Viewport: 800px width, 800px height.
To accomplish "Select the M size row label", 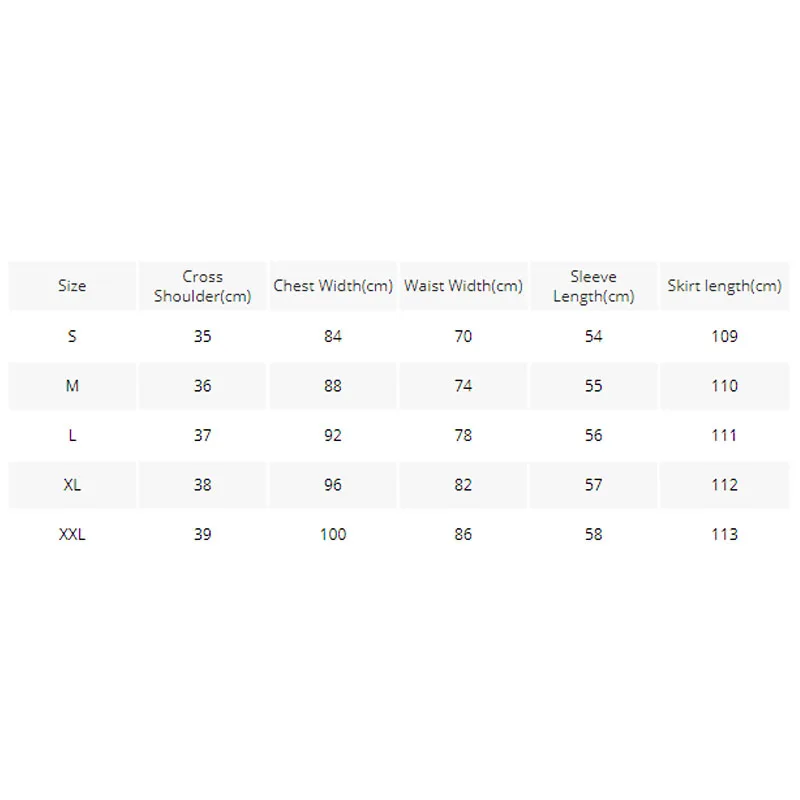I will click(72, 385).
